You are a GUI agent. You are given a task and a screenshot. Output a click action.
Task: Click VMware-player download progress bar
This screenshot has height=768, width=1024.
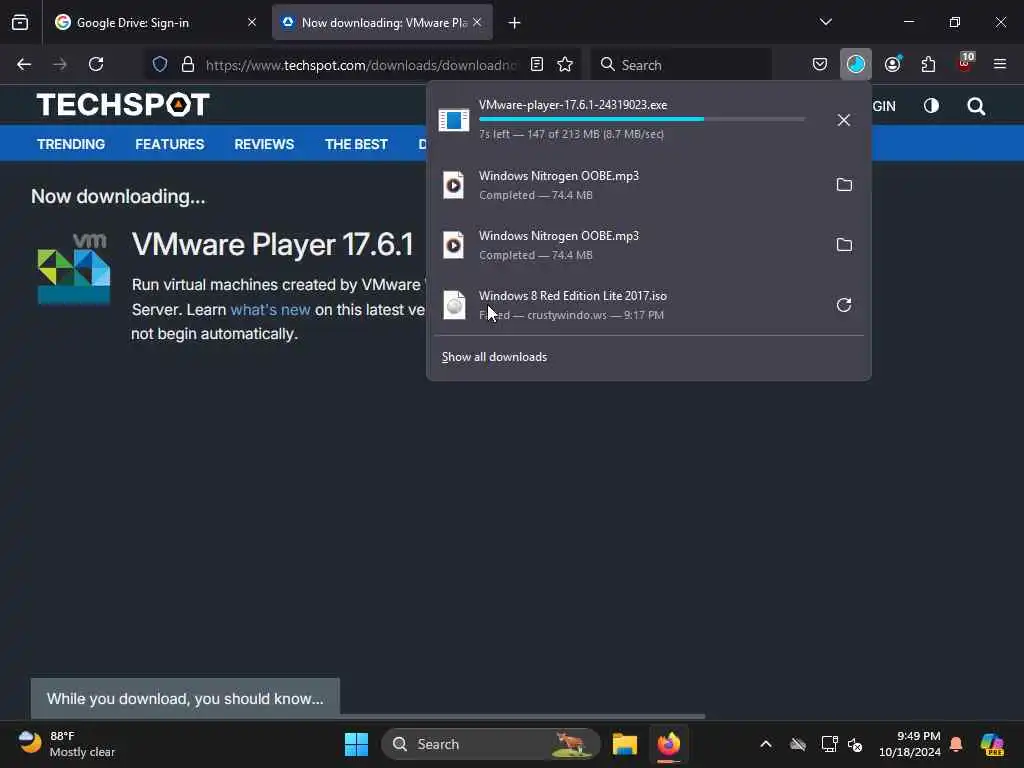coord(641,119)
